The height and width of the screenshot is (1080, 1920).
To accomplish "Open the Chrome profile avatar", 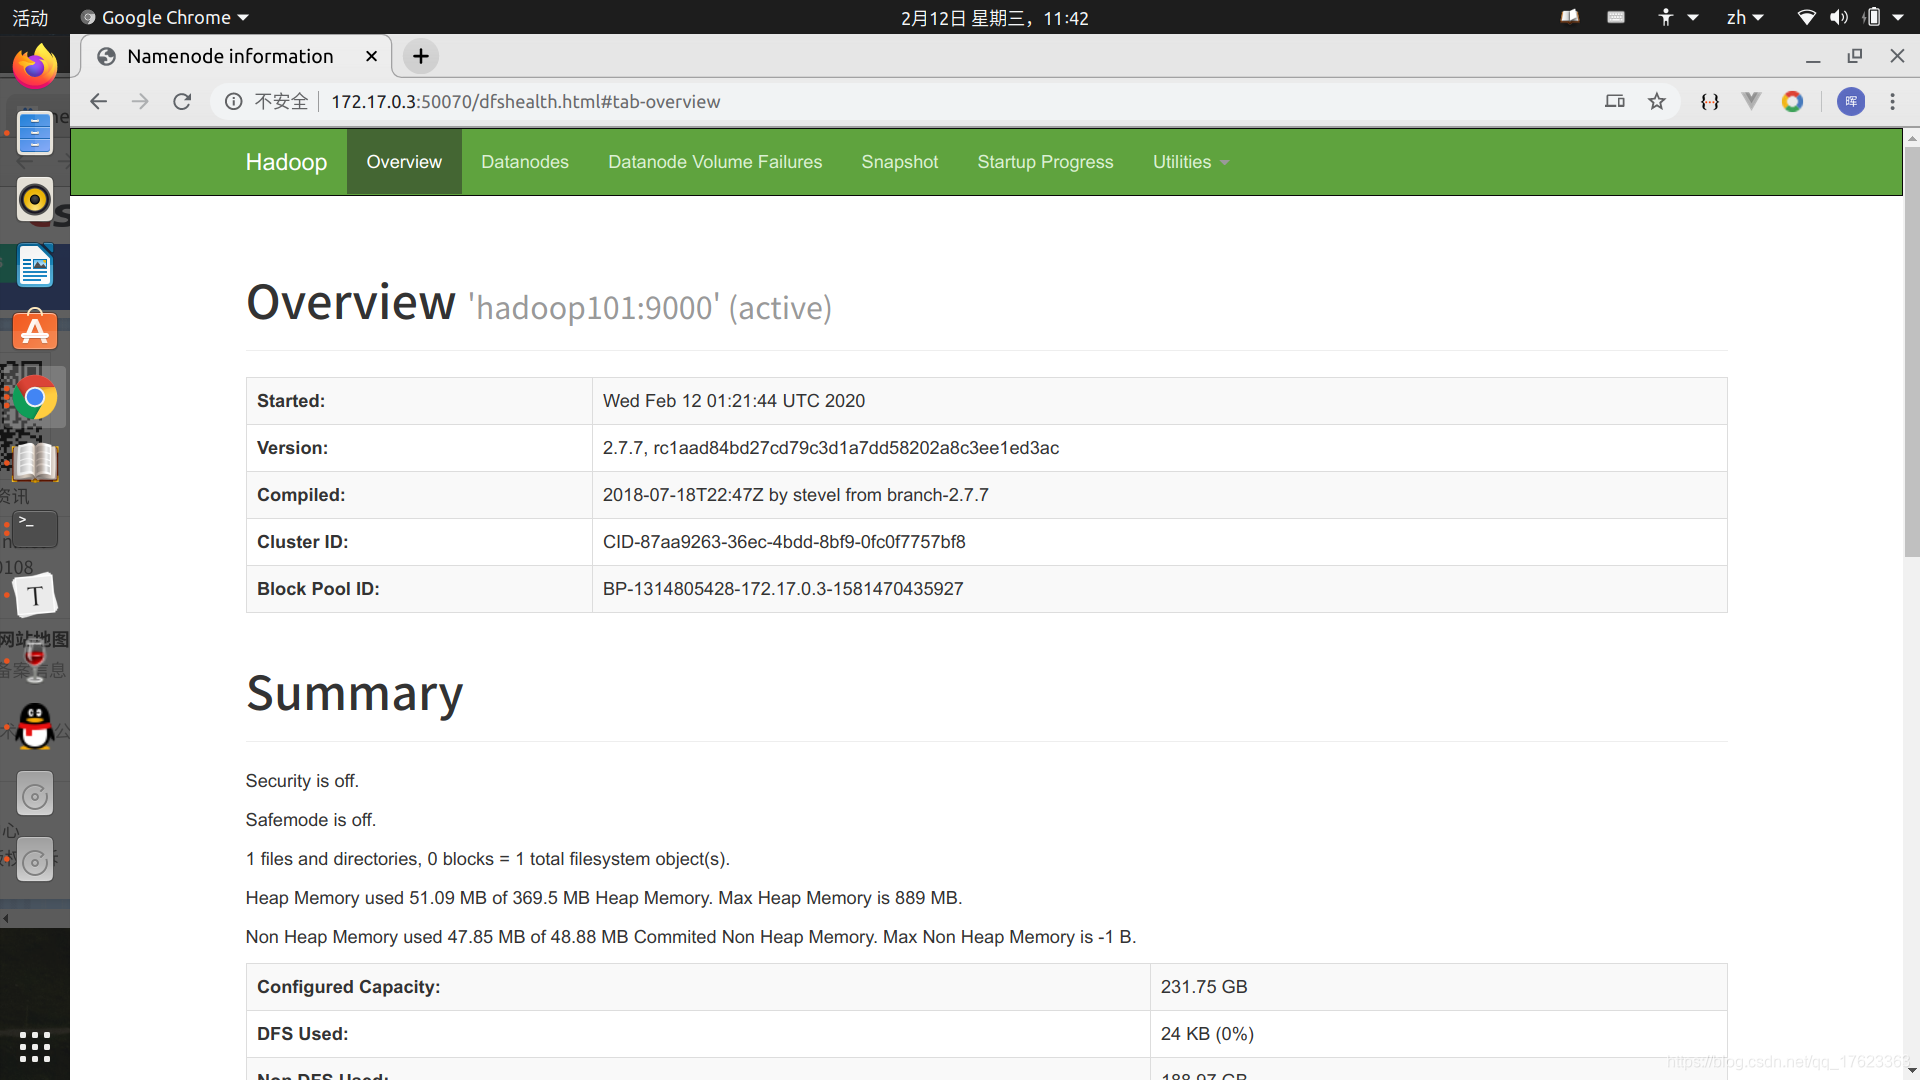I will pyautogui.click(x=1851, y=101).
